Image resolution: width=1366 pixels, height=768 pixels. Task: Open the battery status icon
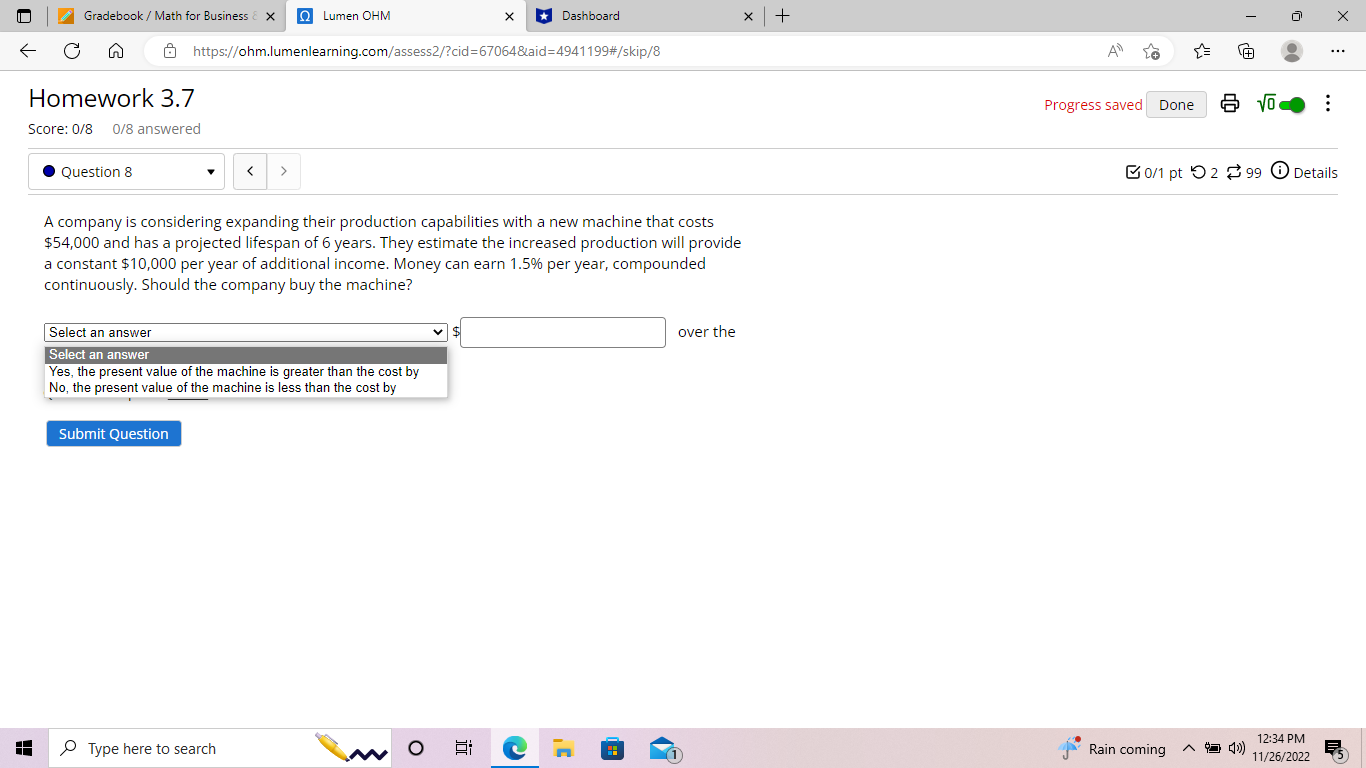[1212, 748]
